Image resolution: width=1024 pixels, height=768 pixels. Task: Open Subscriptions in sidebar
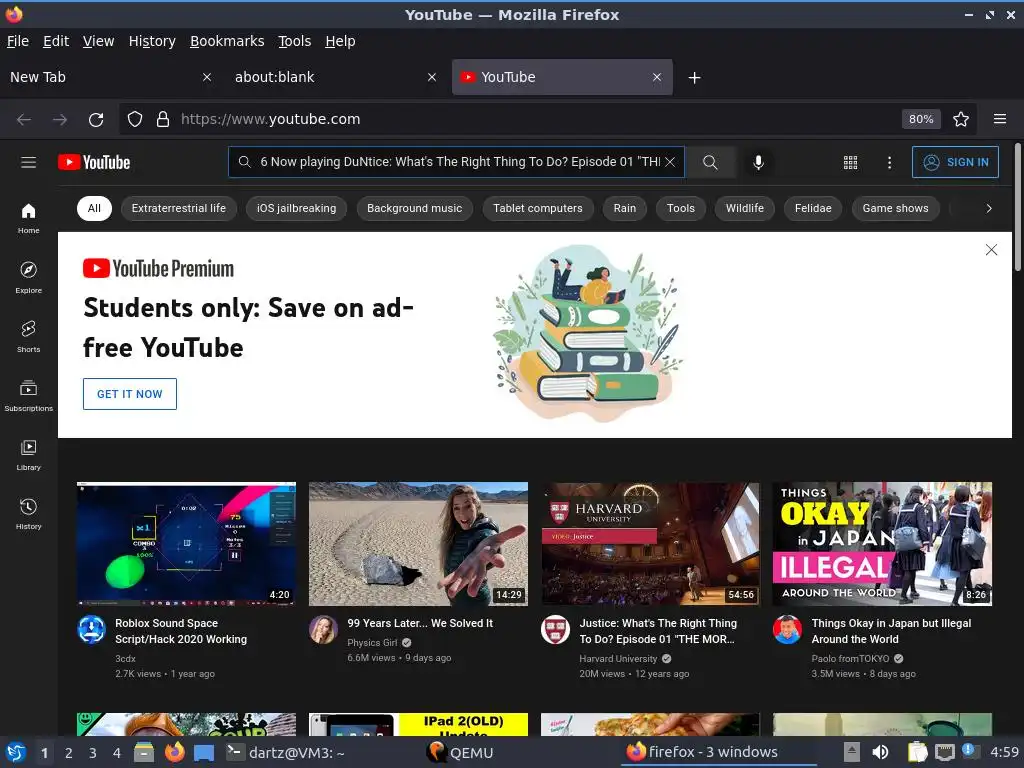28,396
